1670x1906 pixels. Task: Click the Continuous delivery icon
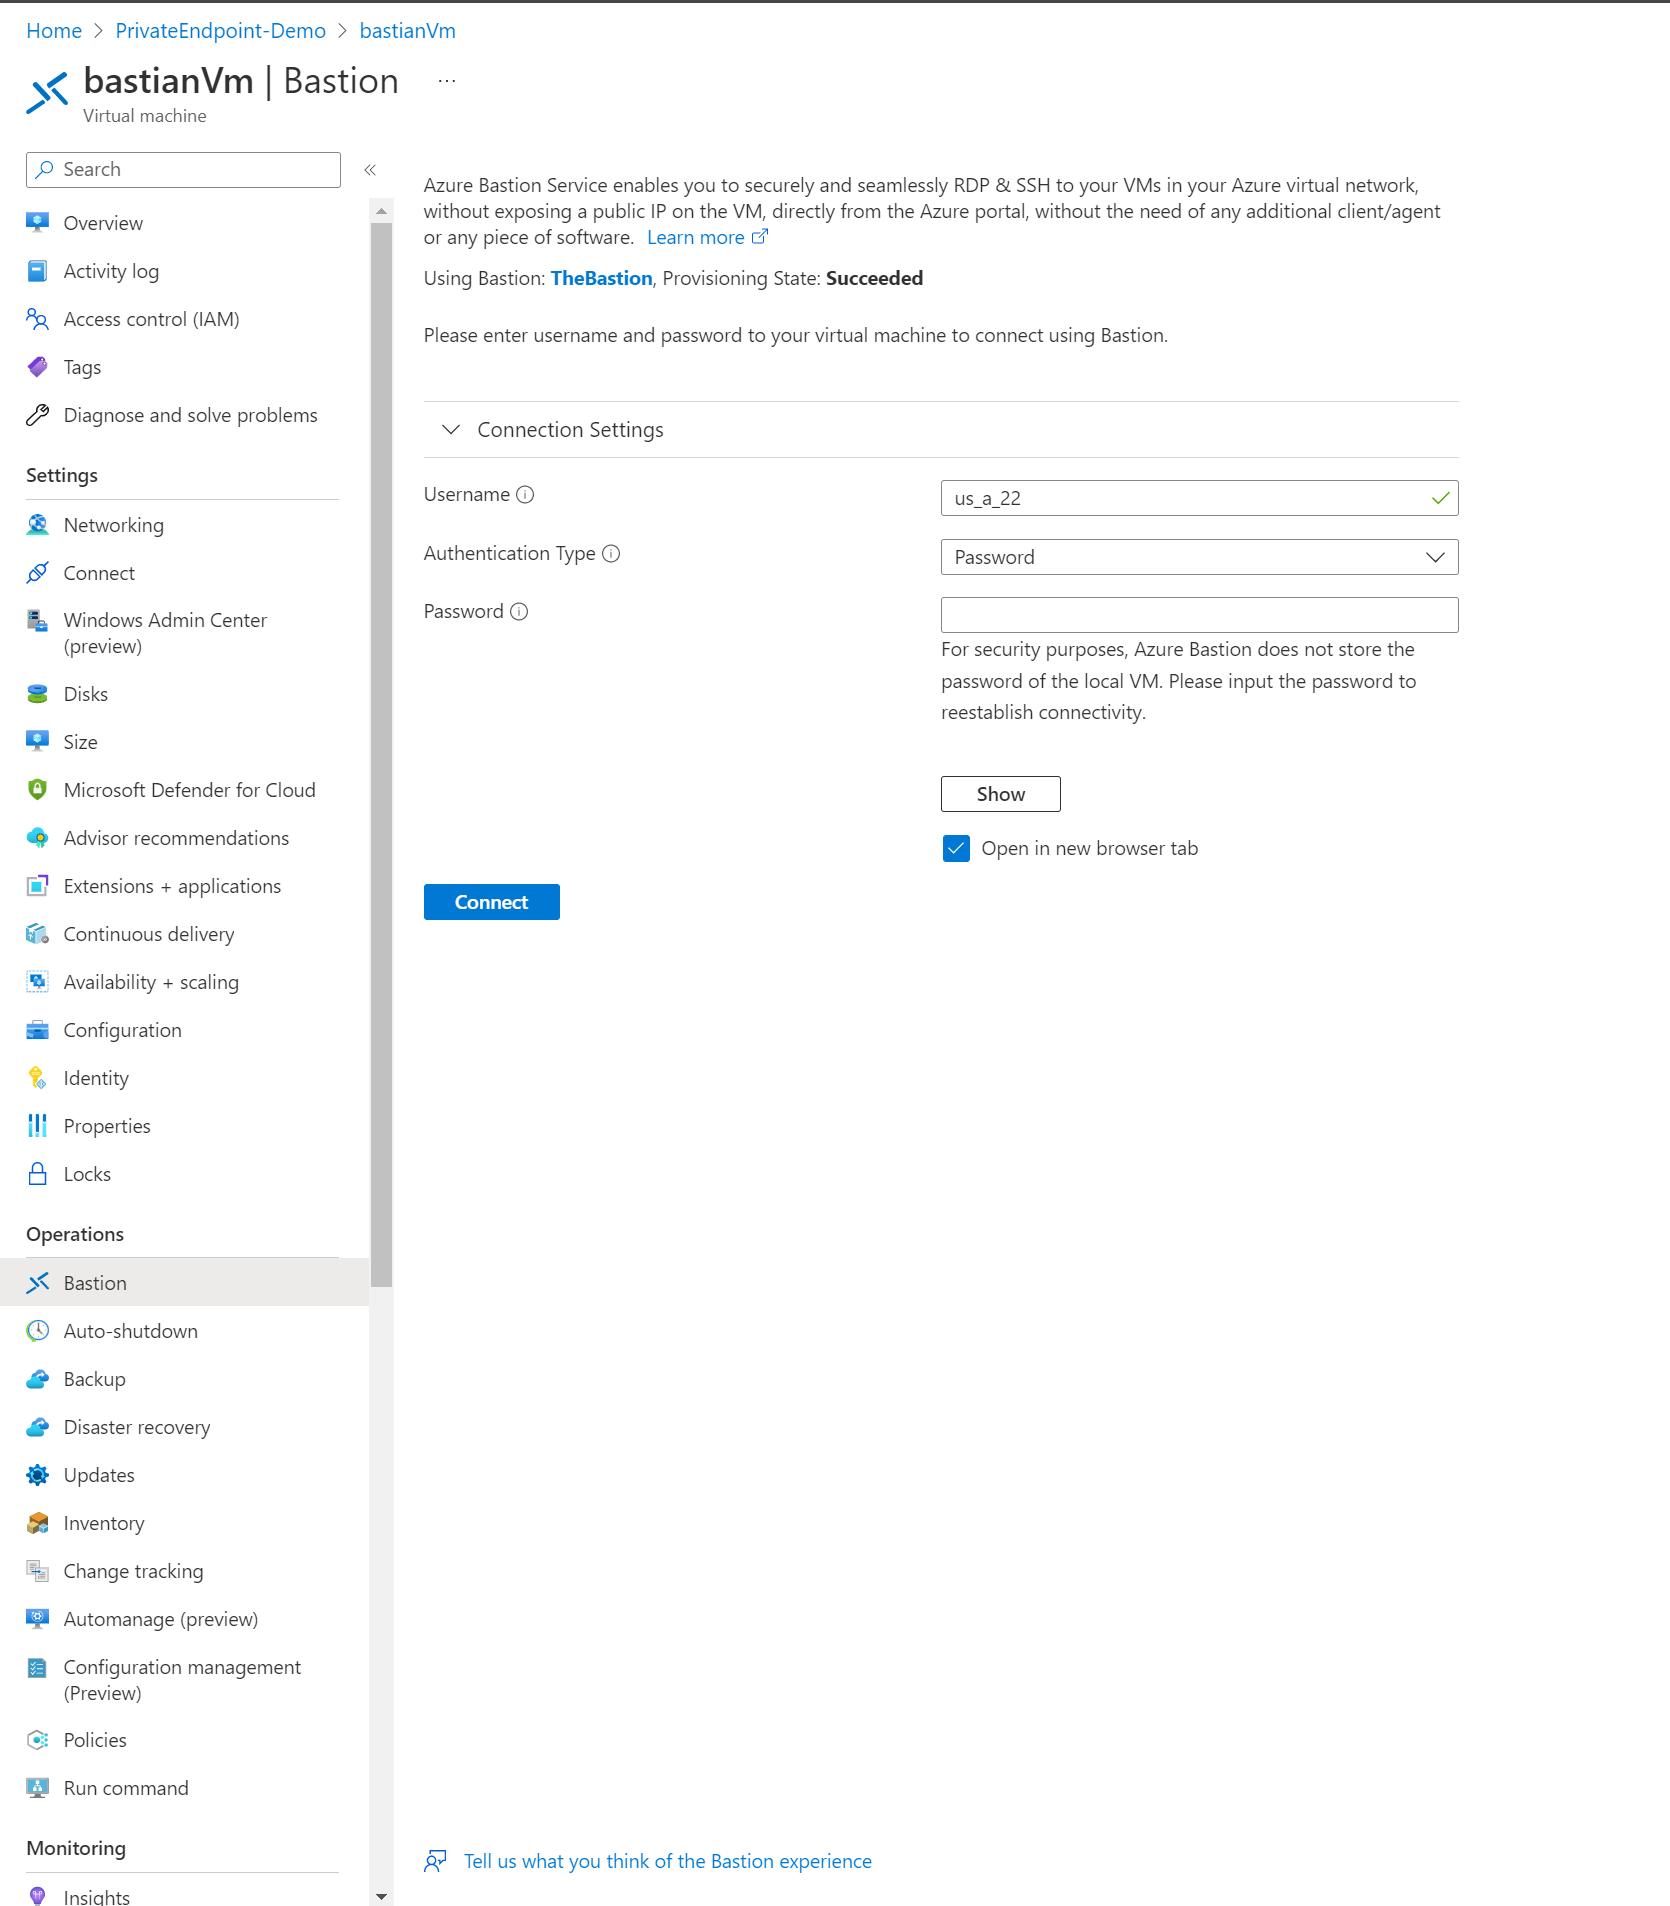tap(38, 934)
